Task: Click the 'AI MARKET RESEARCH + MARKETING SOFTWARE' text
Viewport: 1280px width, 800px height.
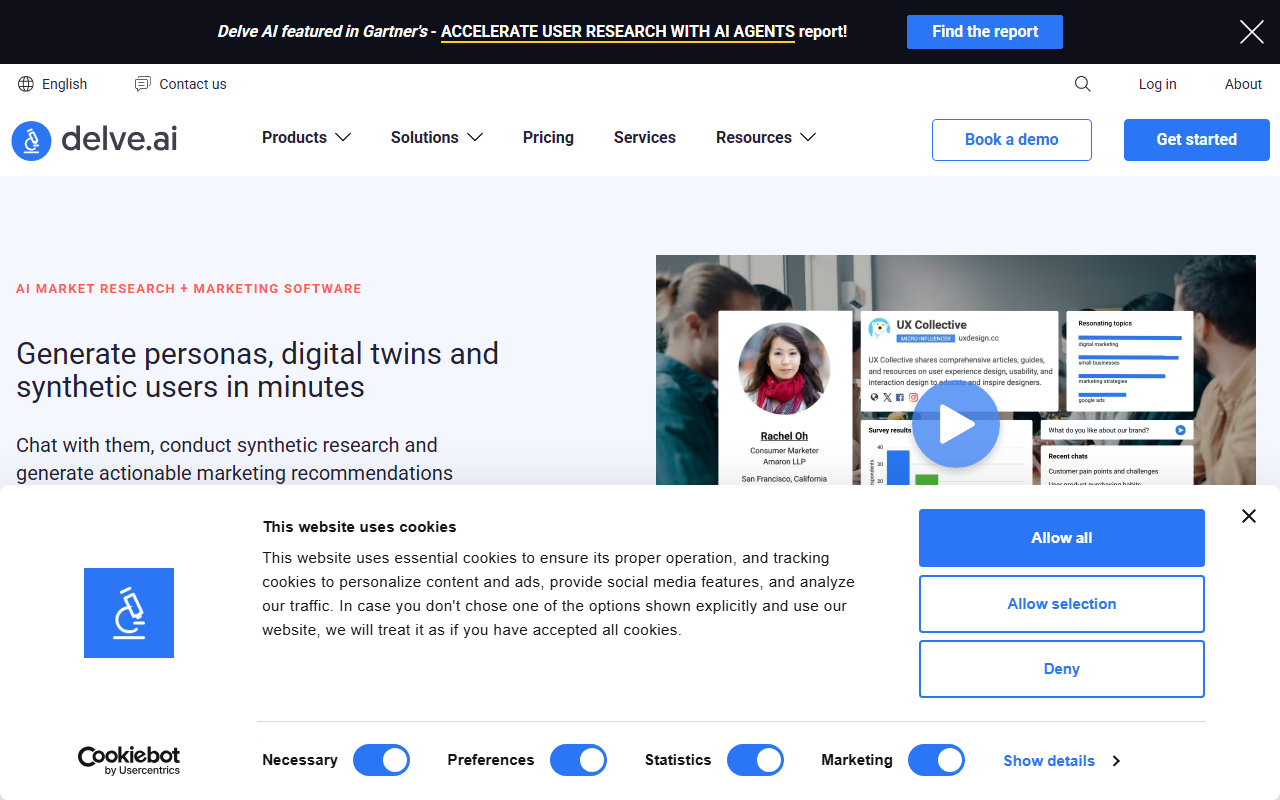Action: pyautogui.click(x=189, y=288)
